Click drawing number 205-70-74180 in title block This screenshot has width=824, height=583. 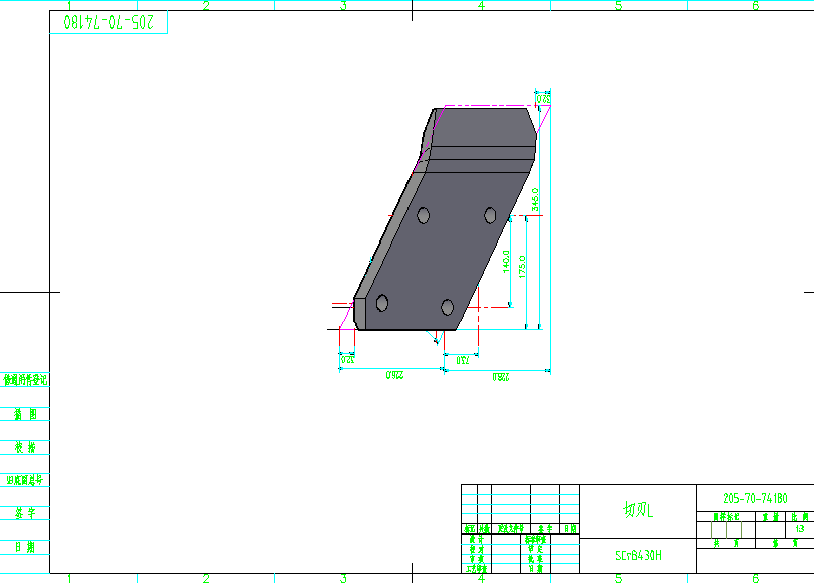click(754, 497)
